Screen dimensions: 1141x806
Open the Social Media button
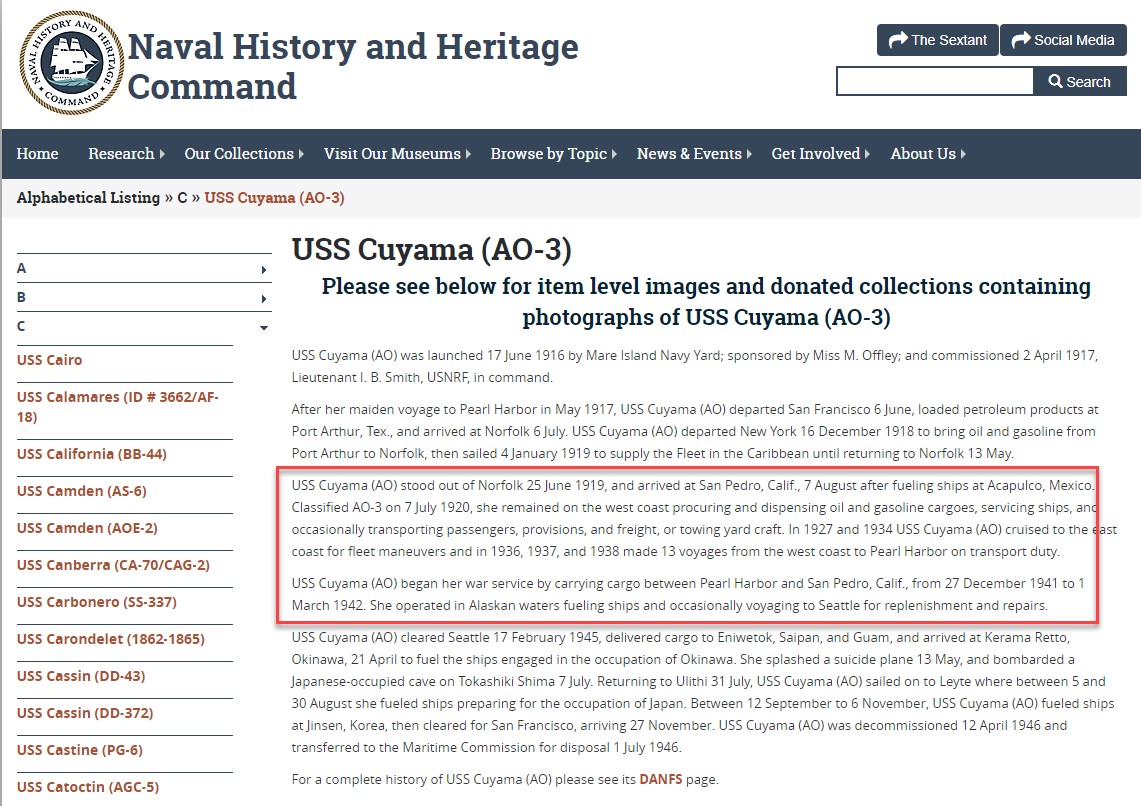1063,40
